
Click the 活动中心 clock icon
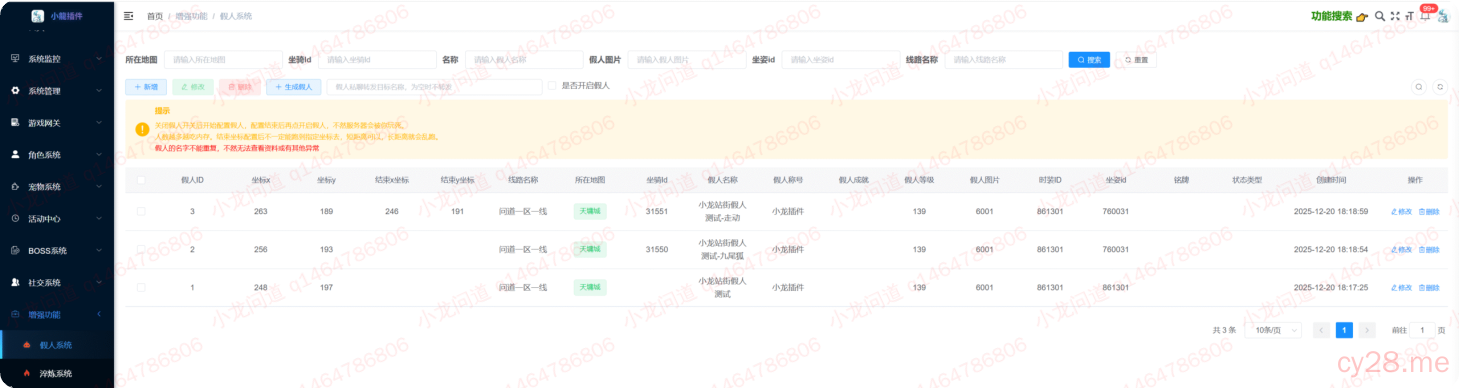click(x=15, y=218)
